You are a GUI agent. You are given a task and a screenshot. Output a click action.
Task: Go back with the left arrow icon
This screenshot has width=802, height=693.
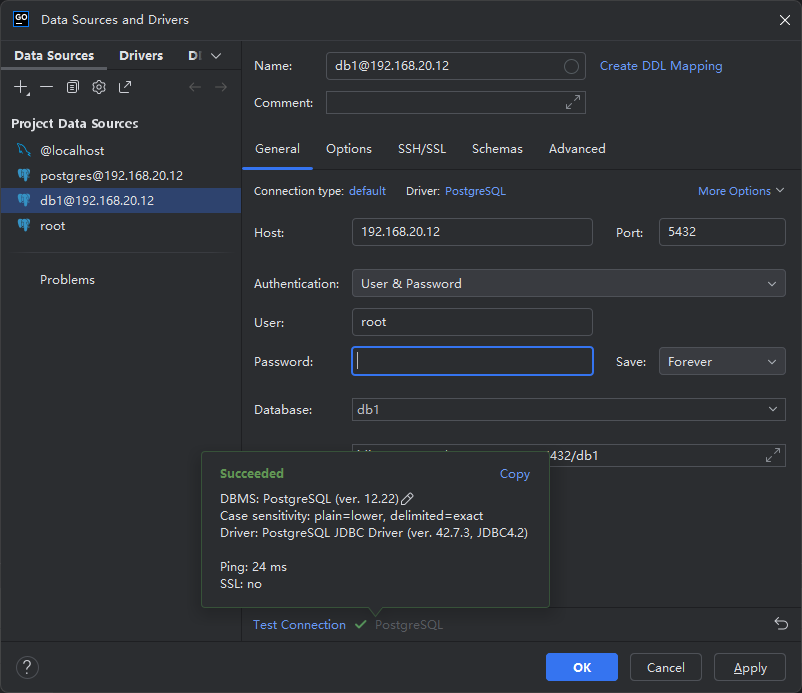195,87
